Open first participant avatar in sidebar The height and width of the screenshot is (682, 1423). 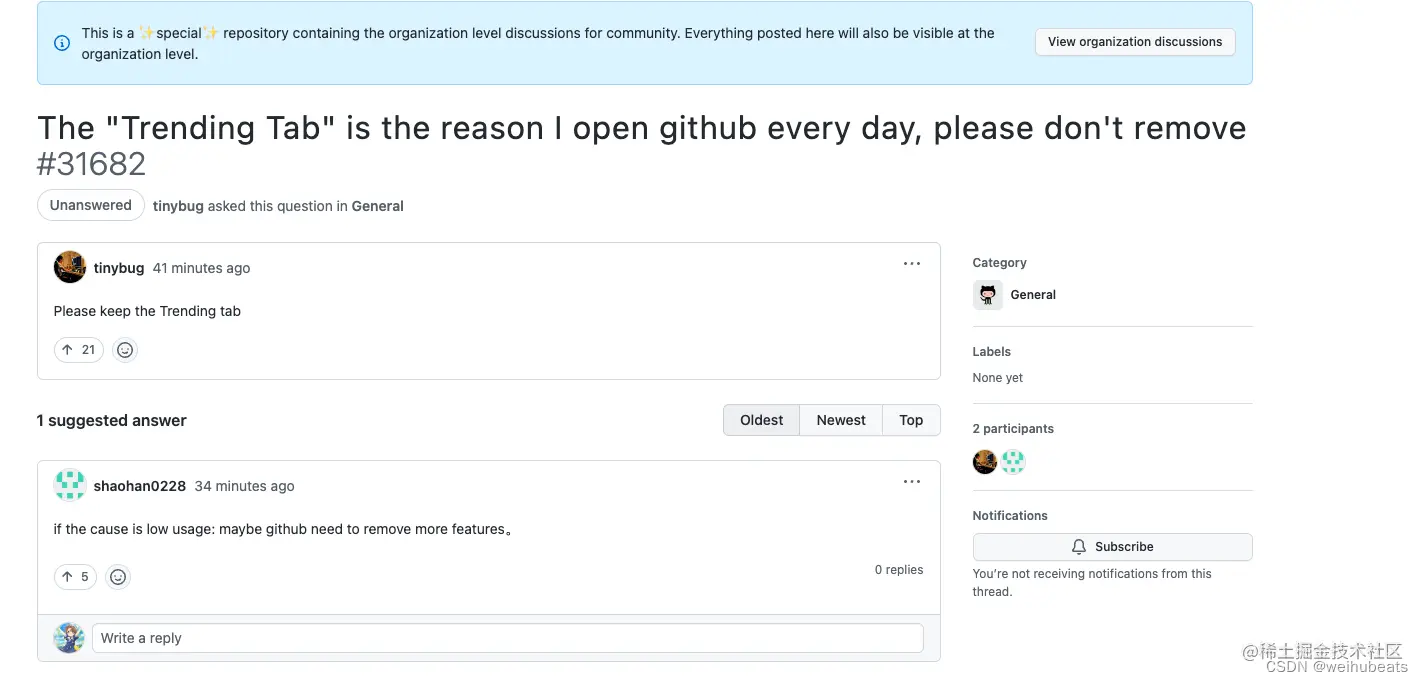point(985,462)
